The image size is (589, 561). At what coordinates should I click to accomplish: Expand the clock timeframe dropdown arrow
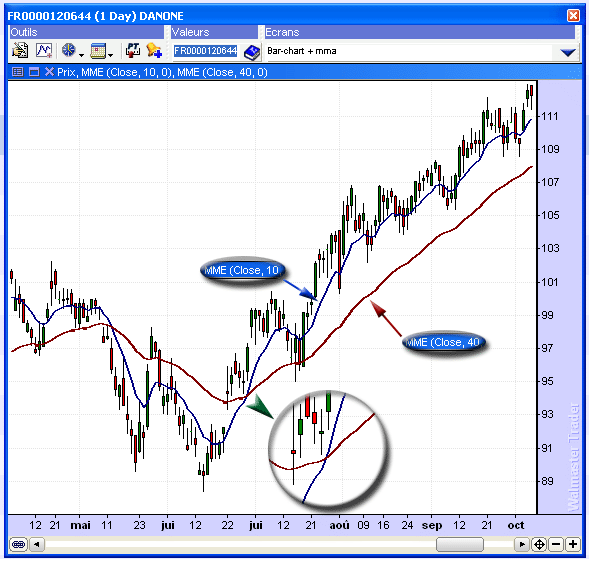point(81,55)
